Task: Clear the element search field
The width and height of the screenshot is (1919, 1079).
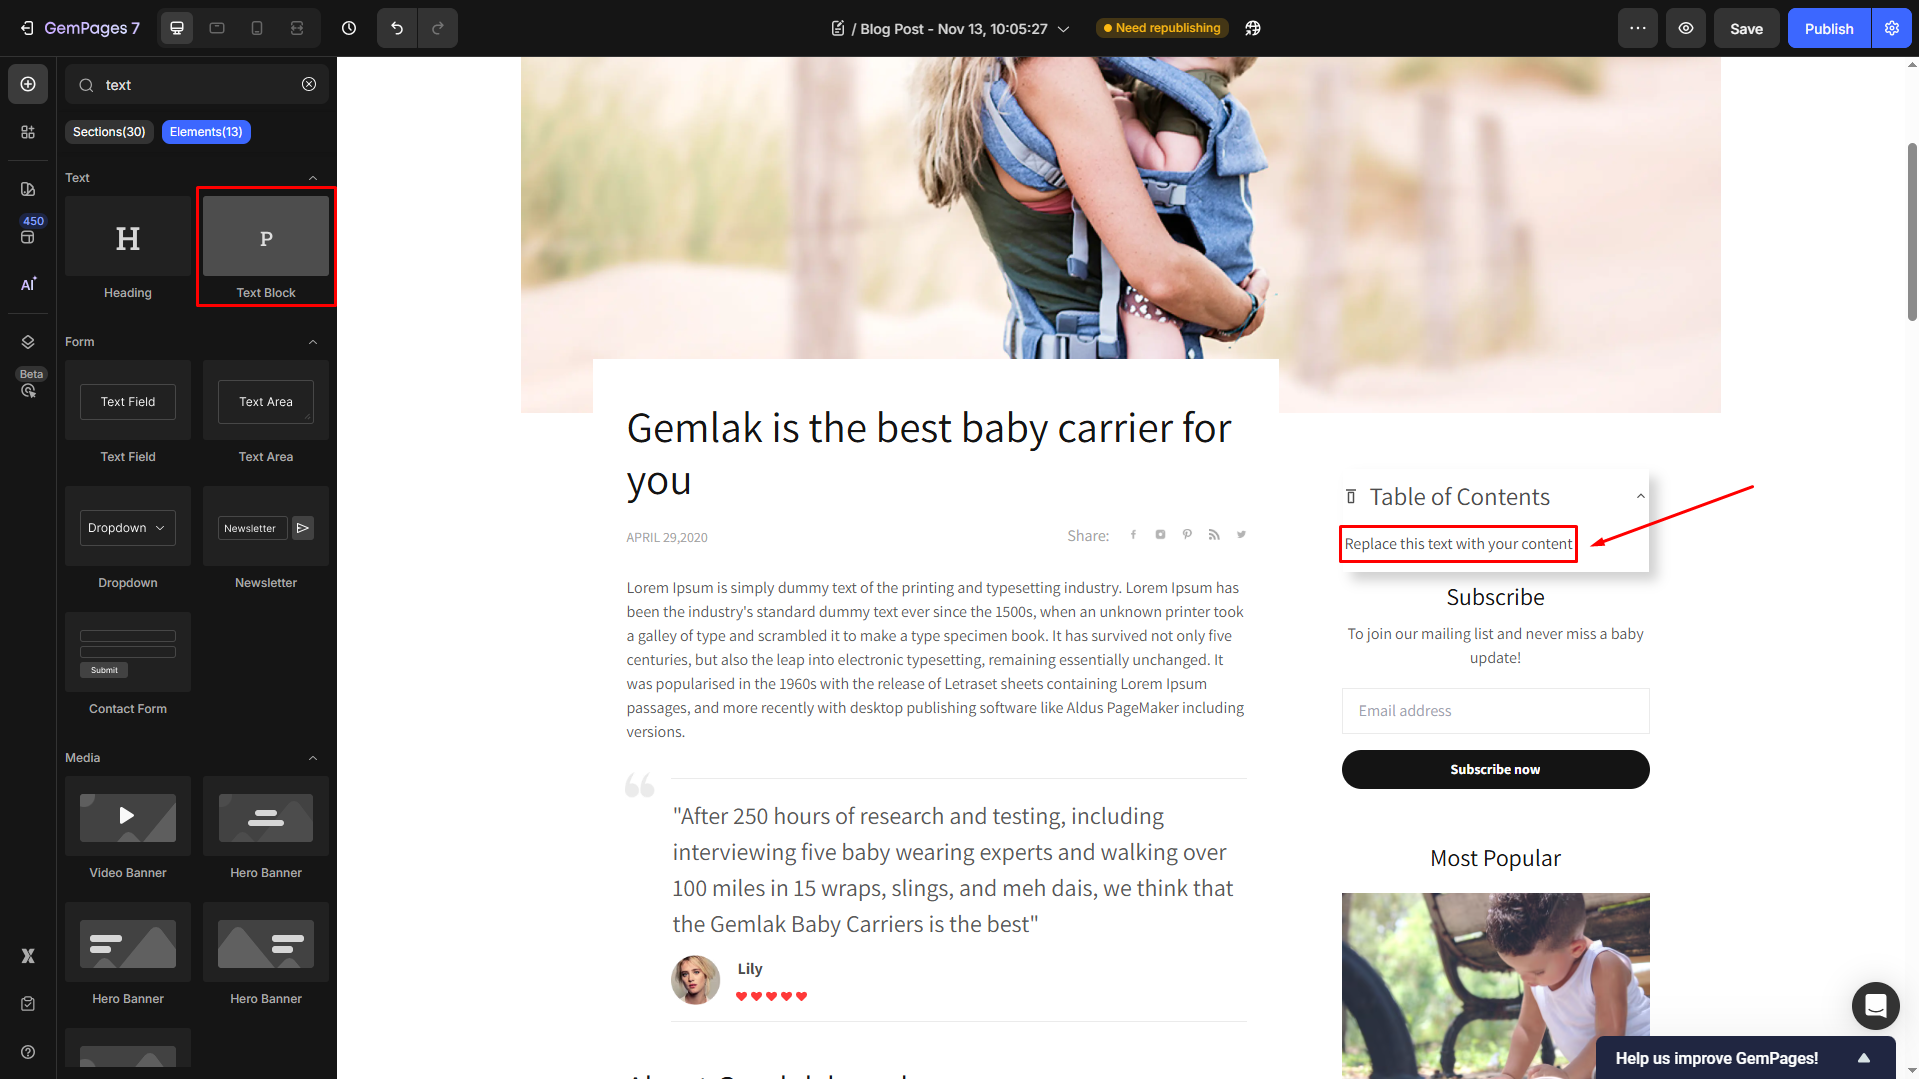Action: [x=309, y=84]
